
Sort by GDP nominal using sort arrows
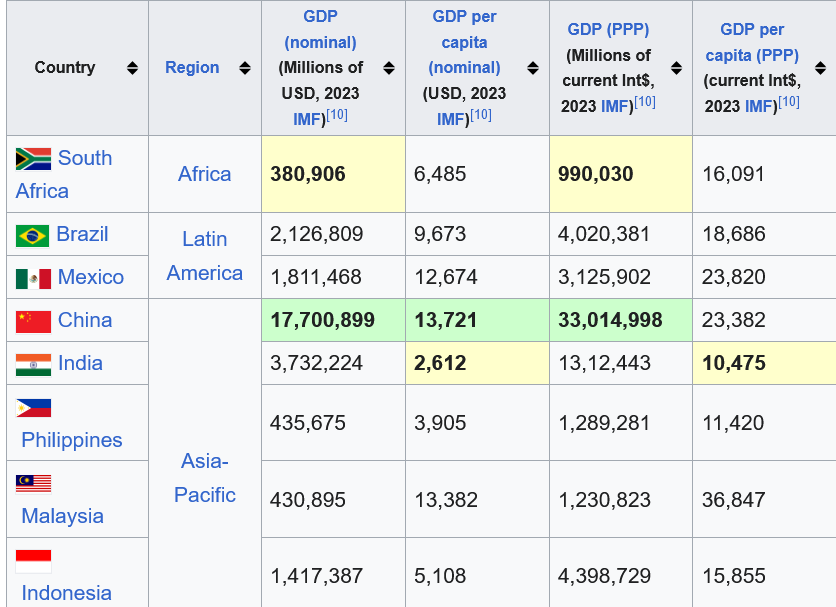389,68
